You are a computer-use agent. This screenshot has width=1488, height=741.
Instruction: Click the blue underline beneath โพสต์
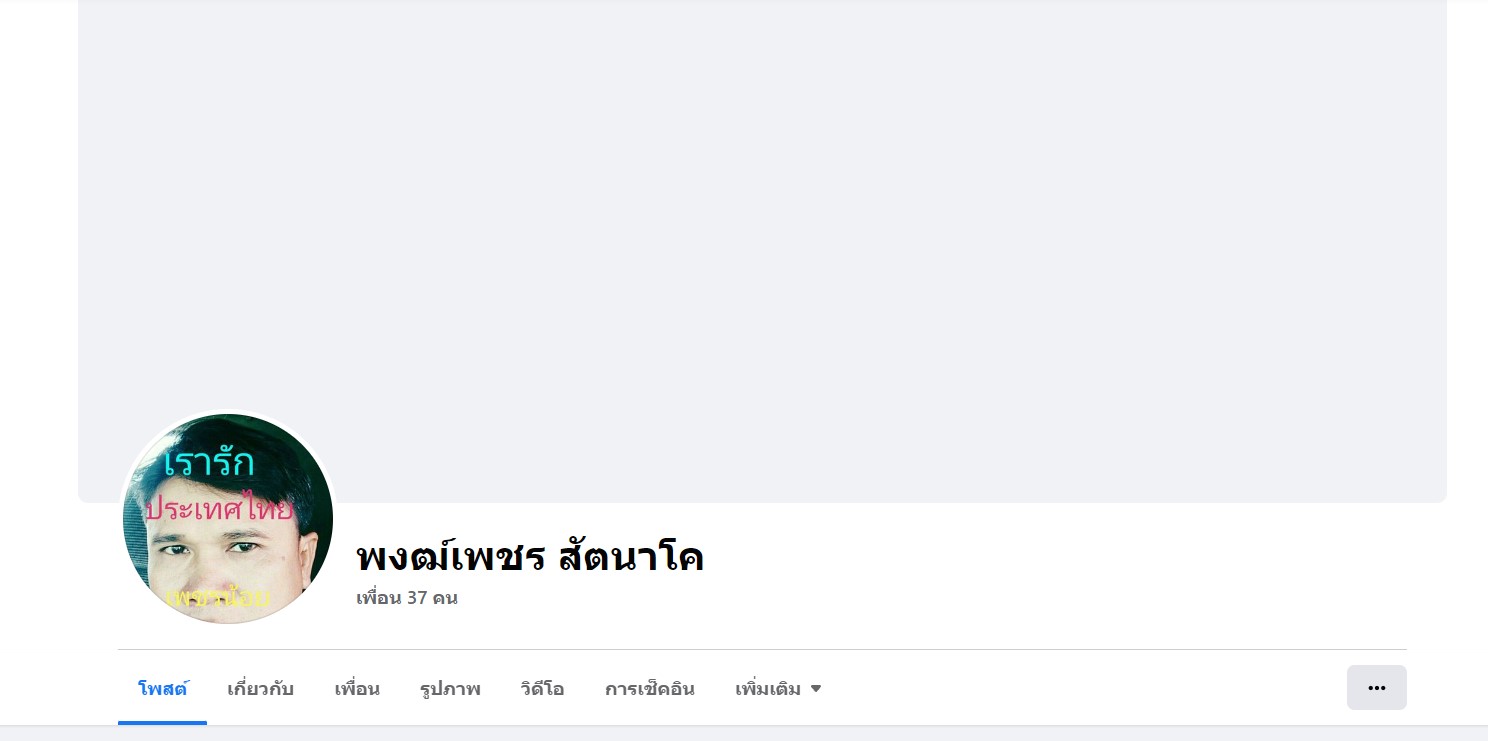tap(162, 723)
